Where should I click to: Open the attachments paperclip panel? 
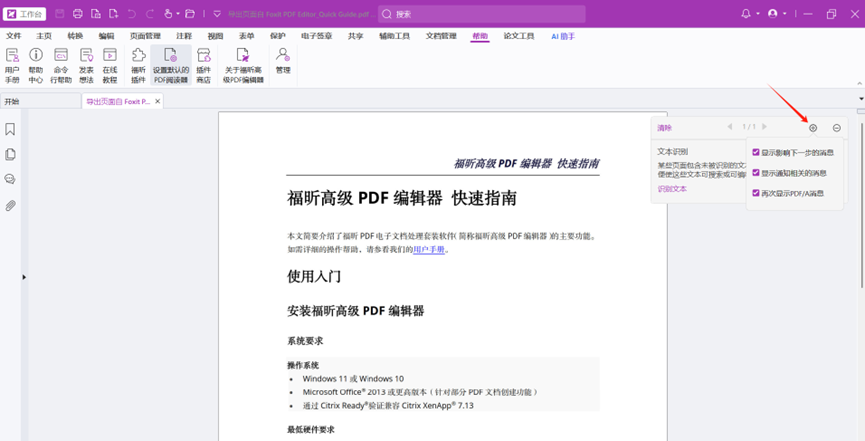pyautogui.click(x=10, y=206)
